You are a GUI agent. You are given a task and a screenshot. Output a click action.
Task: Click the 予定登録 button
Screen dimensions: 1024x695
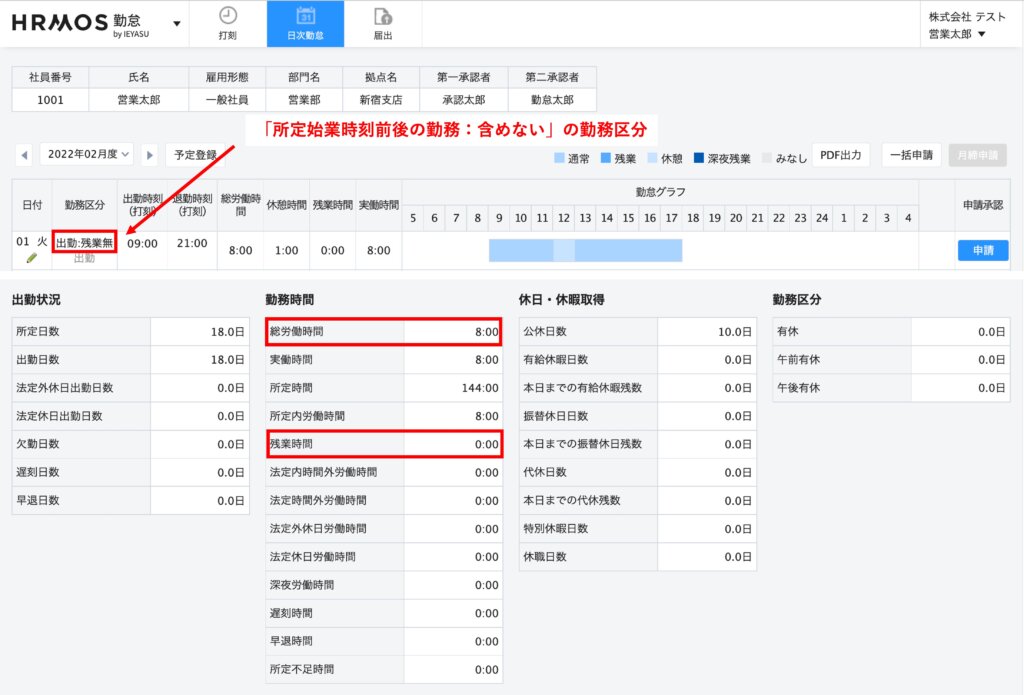tap(193, 155)
